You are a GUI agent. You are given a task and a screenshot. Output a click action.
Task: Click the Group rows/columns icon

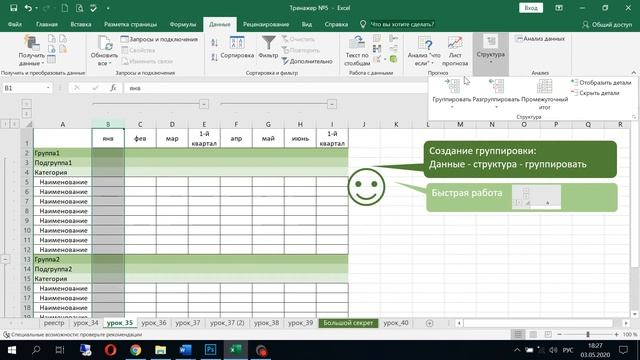[x=452, y=86]
